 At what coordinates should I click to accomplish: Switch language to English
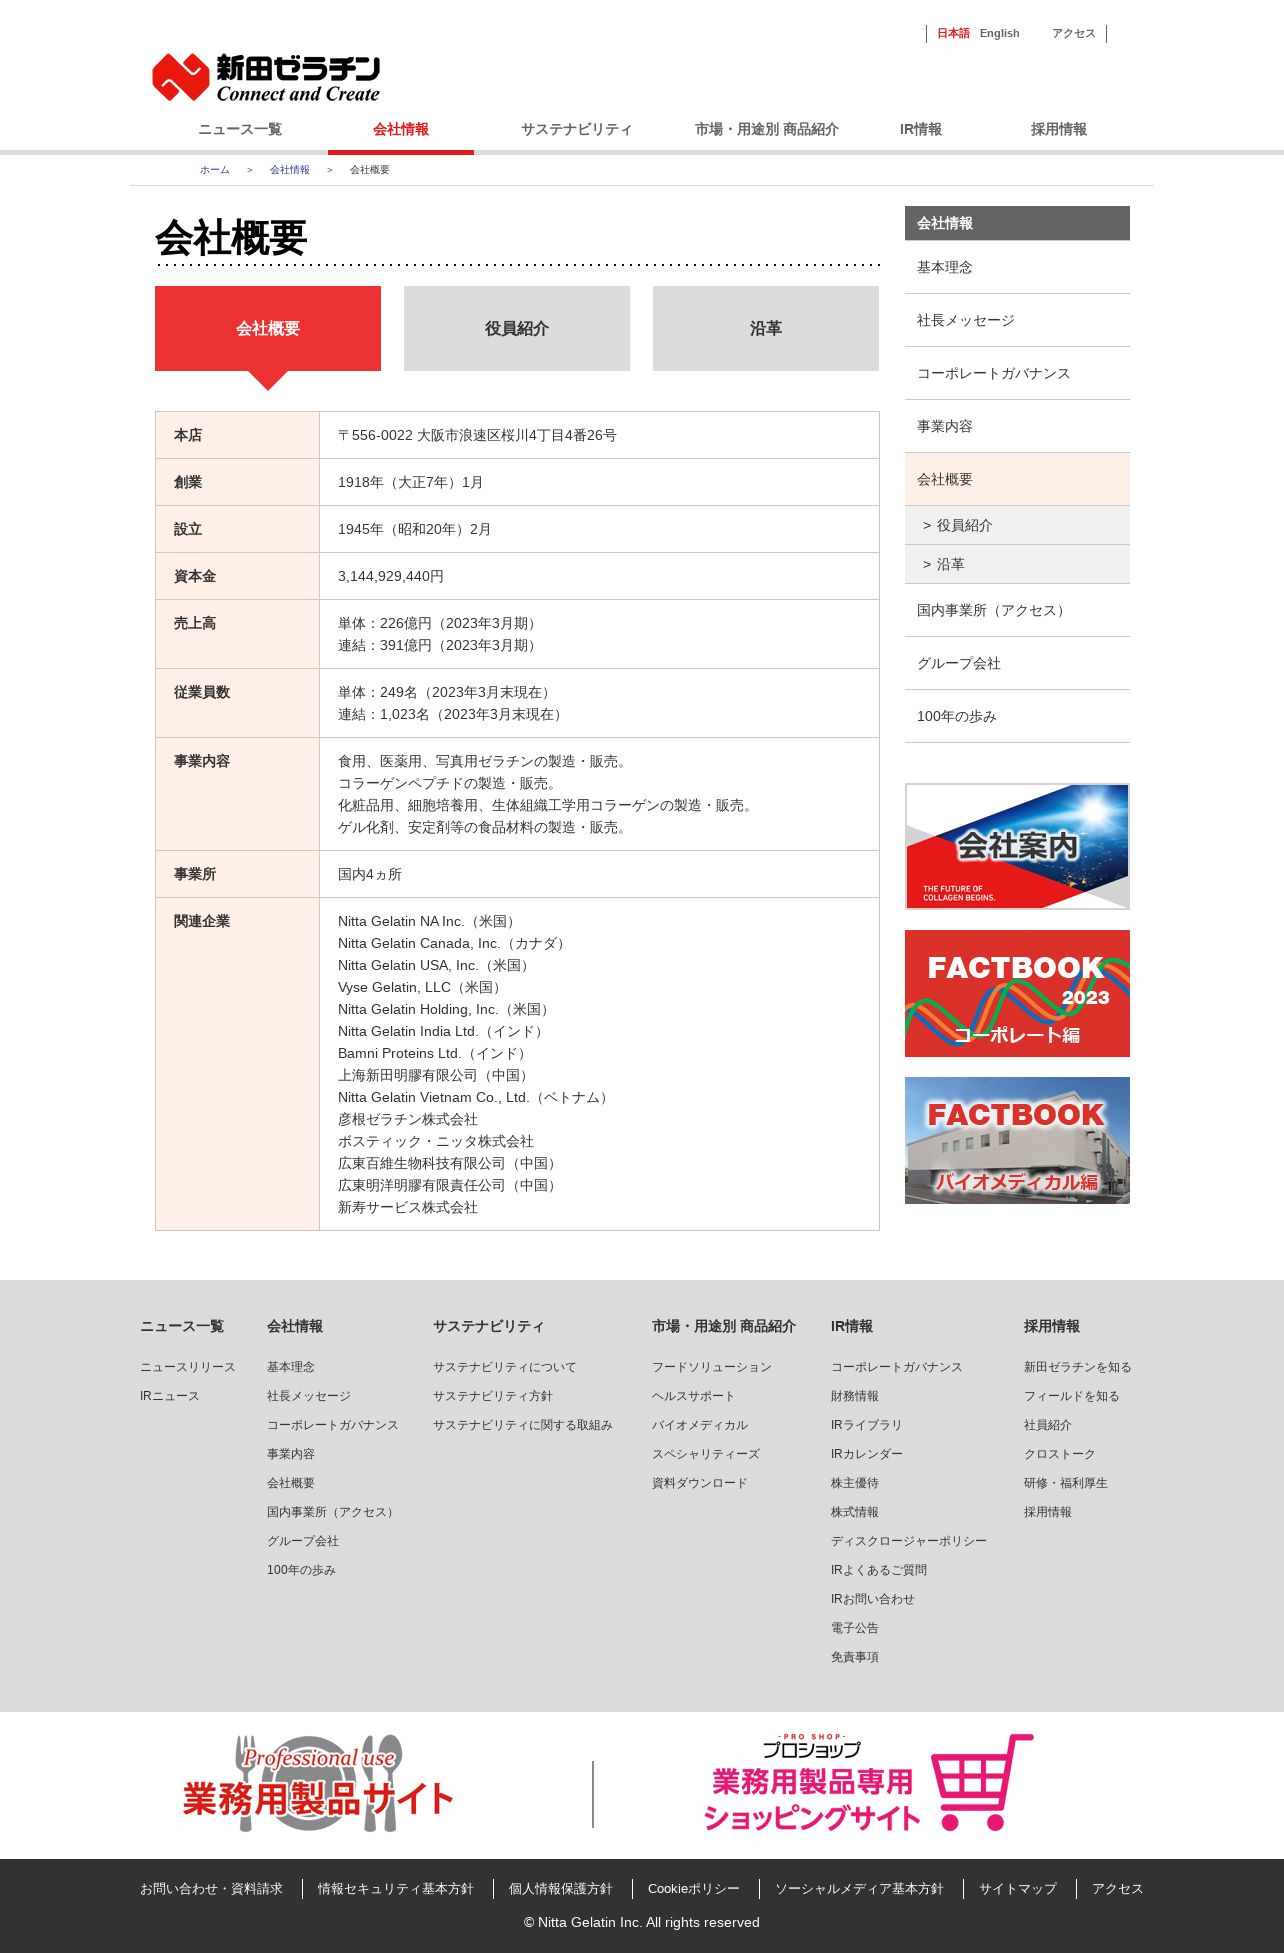[x=999, y=33]
